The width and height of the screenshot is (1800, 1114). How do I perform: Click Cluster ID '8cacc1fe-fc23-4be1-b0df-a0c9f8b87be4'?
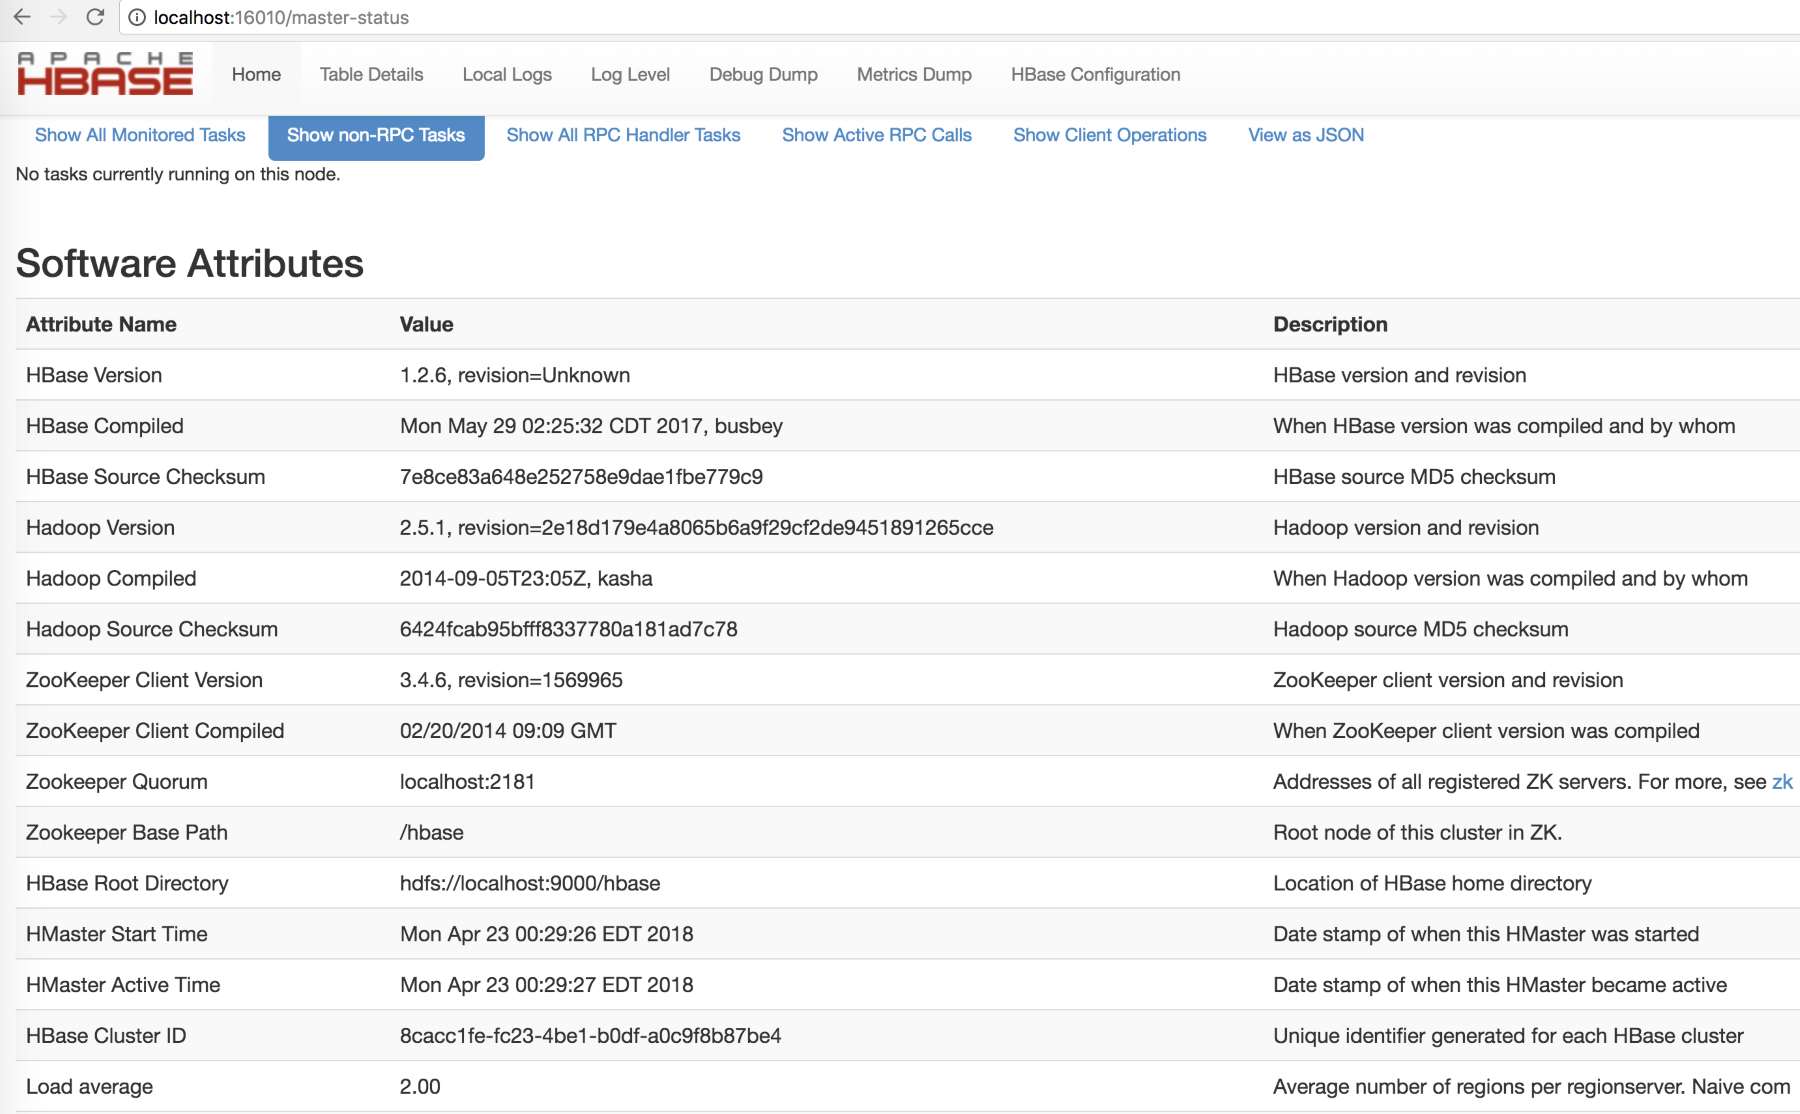click(x=591, y=1036)
